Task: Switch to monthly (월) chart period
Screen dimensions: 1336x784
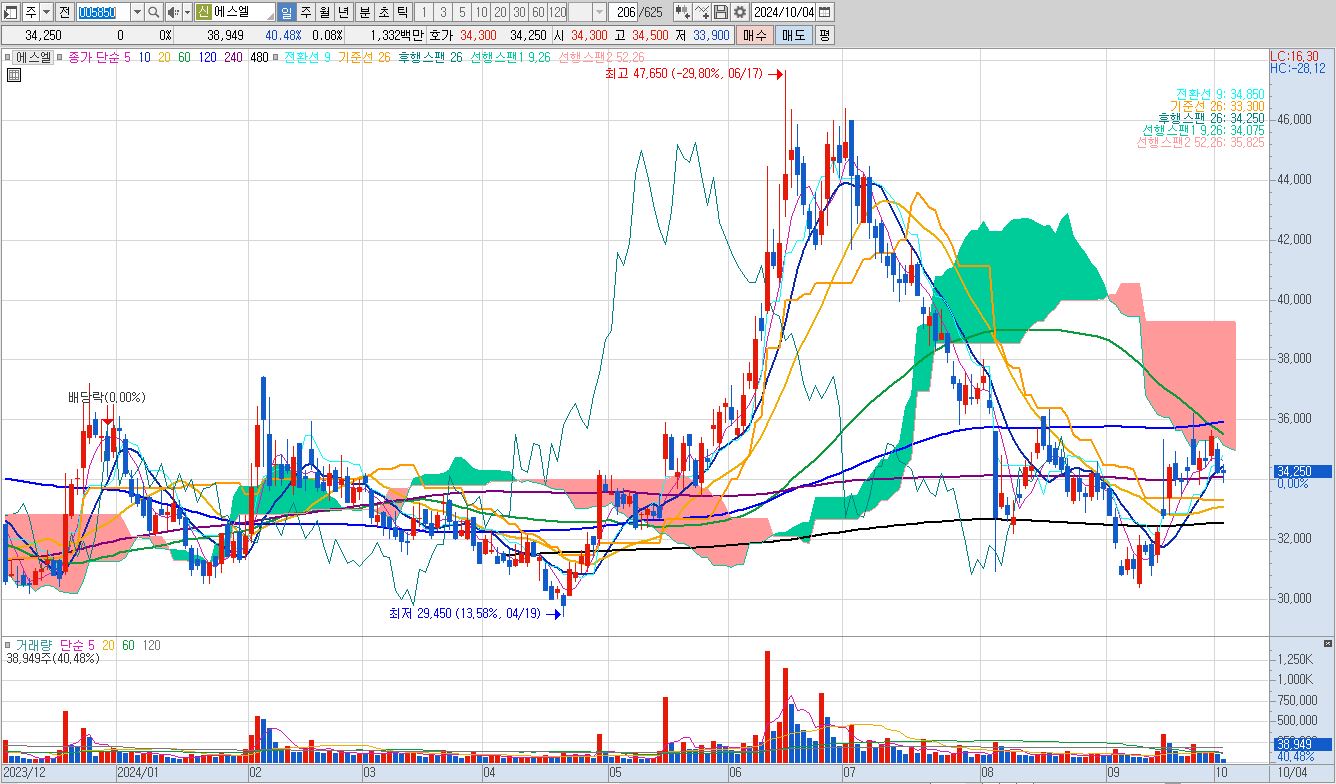Action: coord(324,12)
